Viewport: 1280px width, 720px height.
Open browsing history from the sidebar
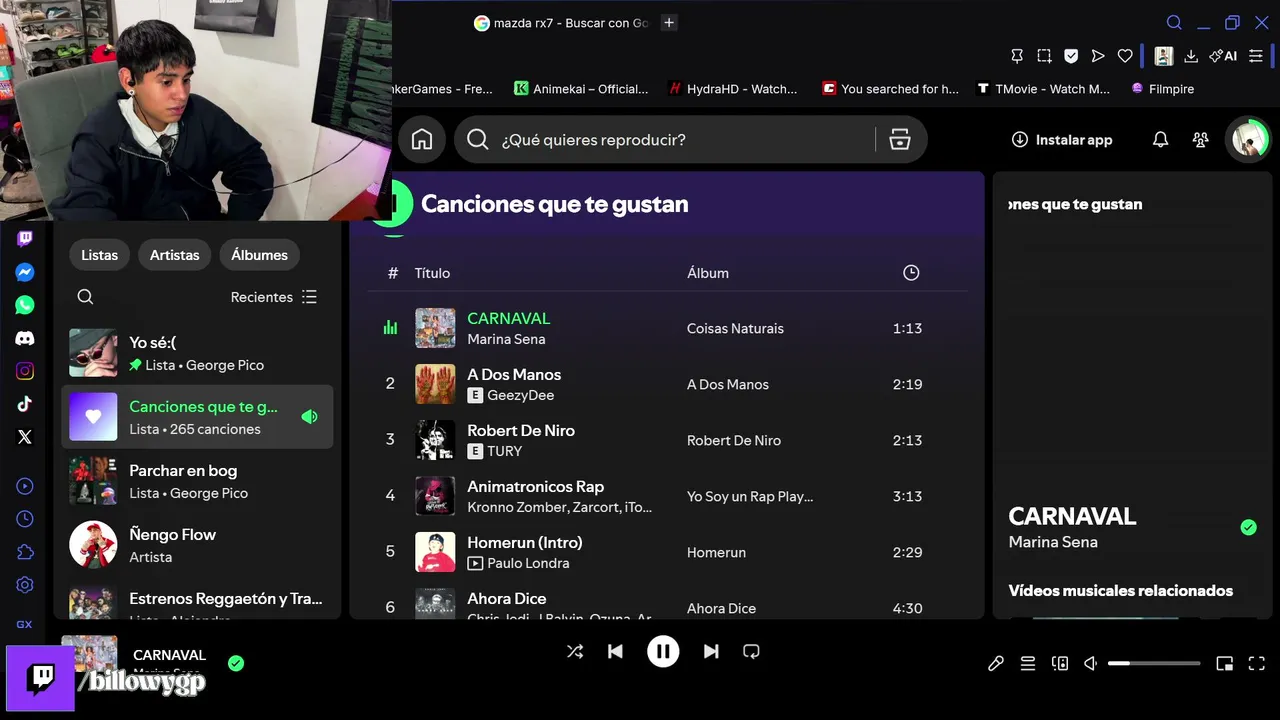(x=25, y=519)
